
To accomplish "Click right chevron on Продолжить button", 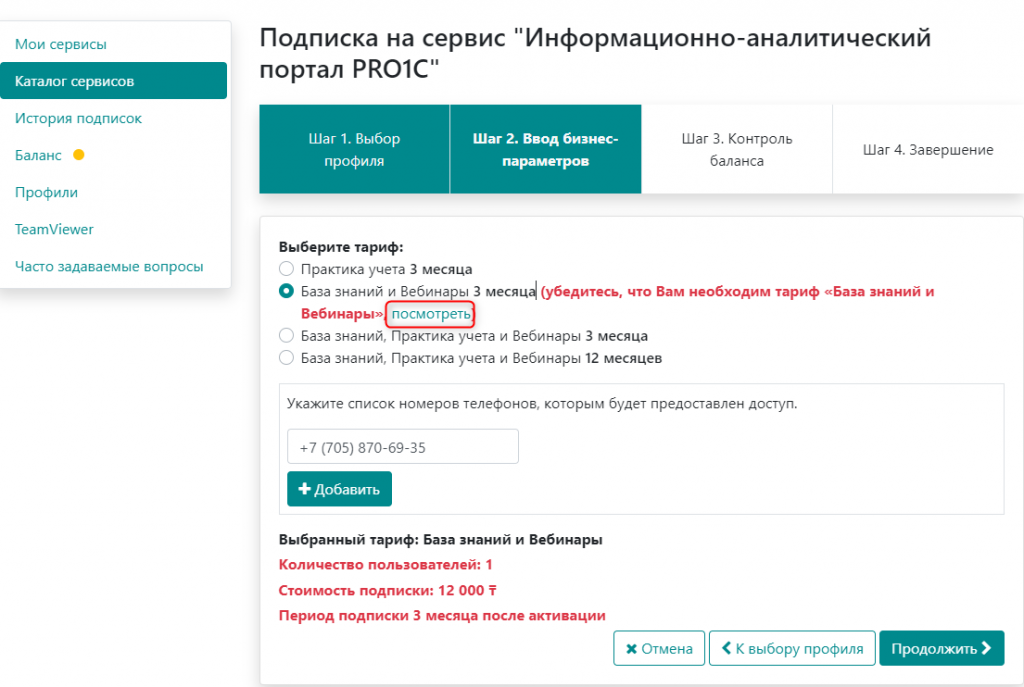I will coord(986,648).
